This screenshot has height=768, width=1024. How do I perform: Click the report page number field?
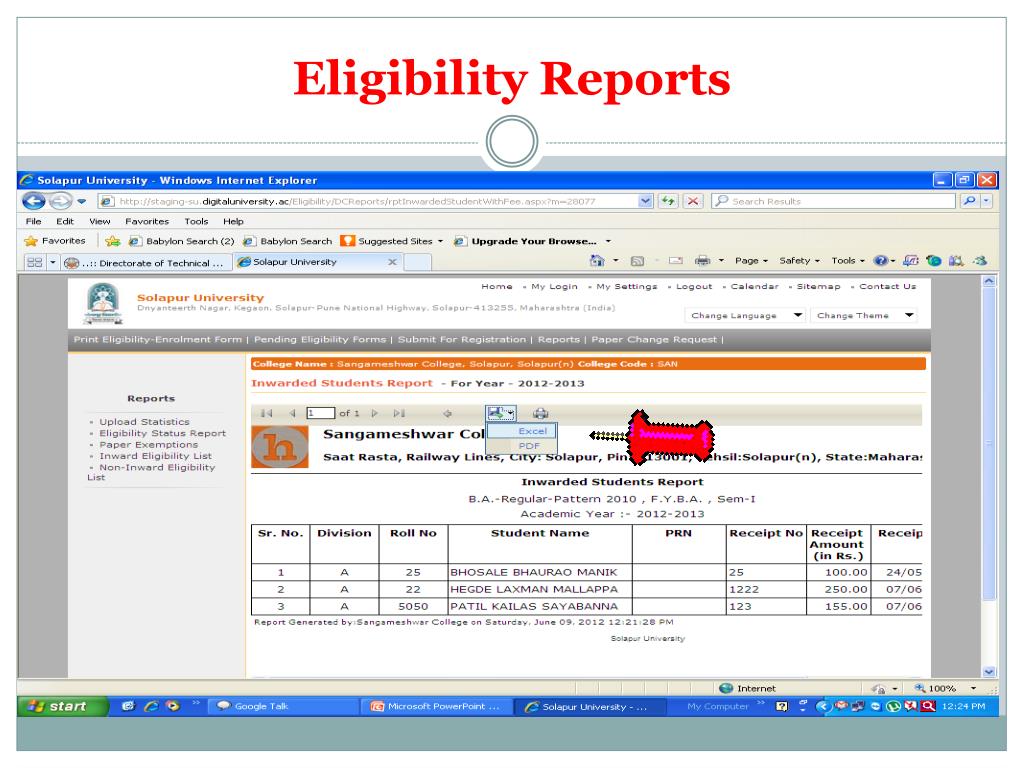tap(320, 413)
